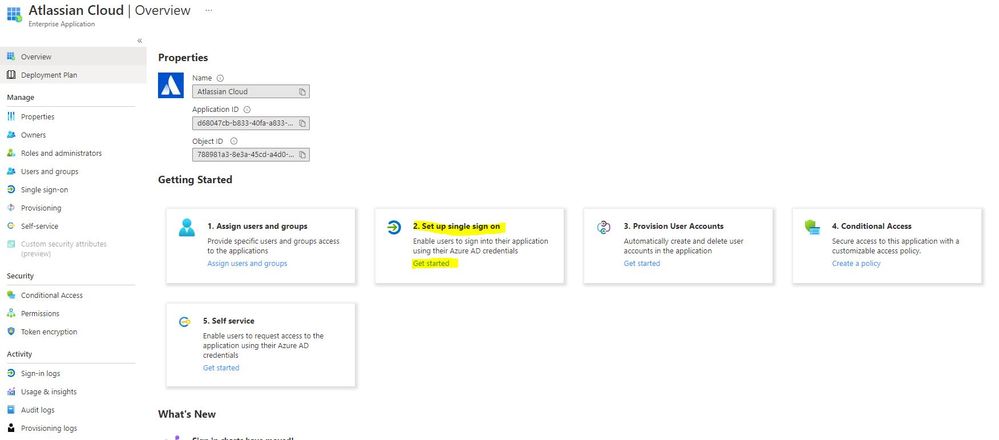Open Conditional Access under Security

point(52,295)
